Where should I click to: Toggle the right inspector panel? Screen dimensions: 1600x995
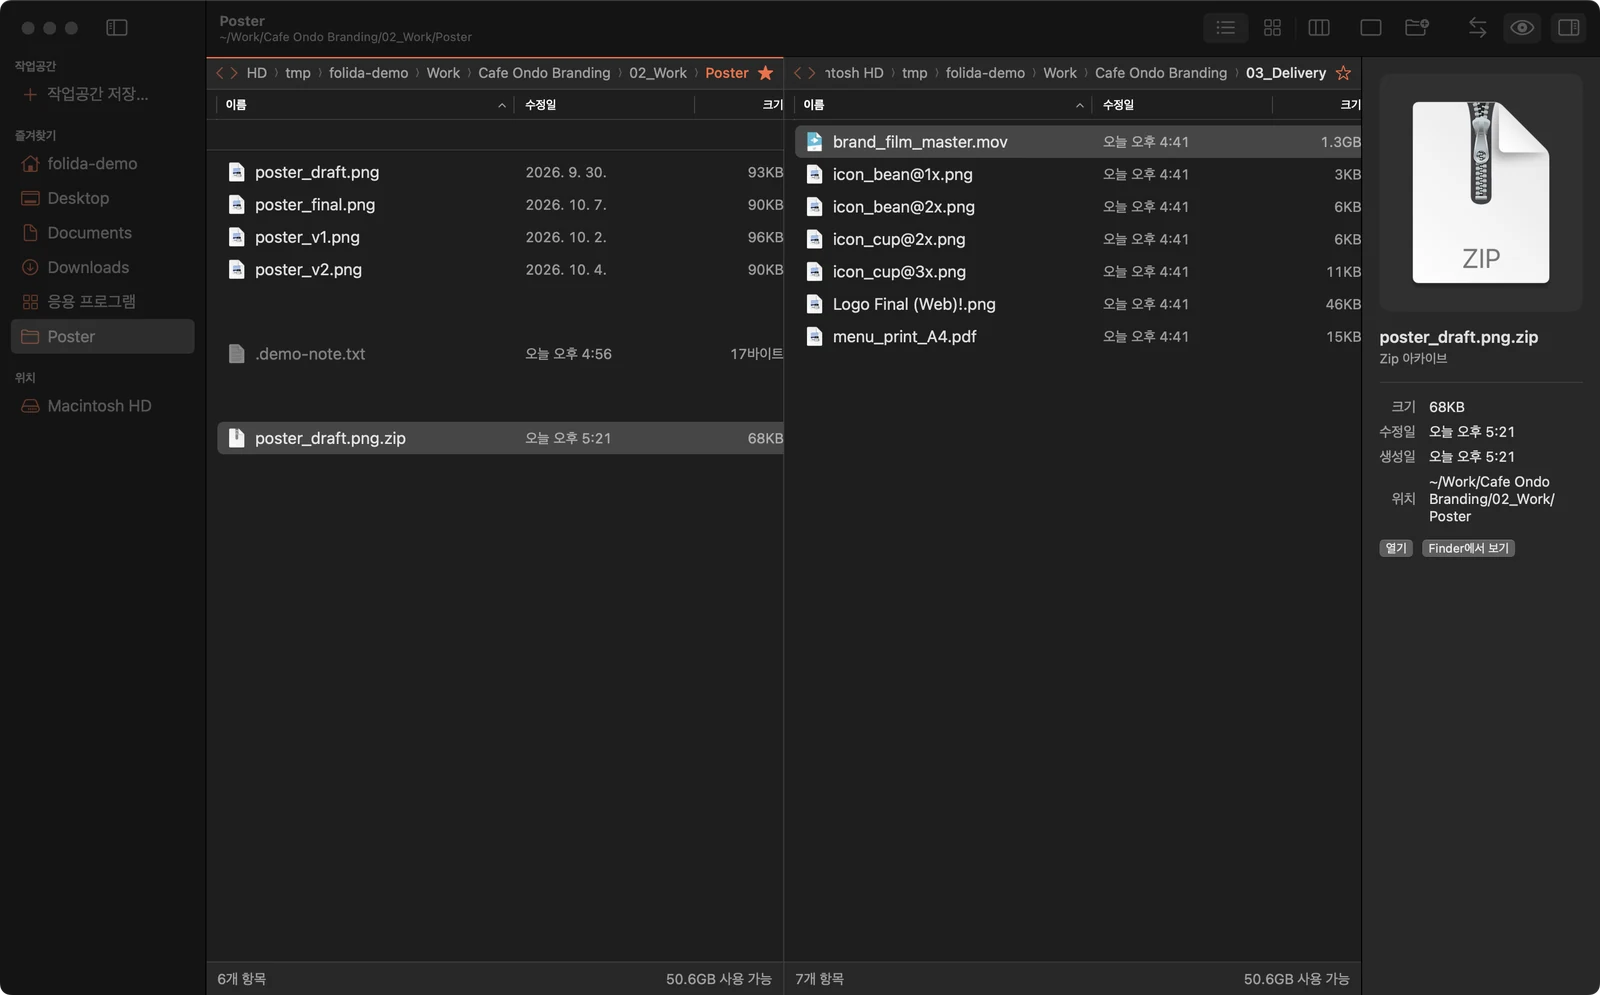[1569, 28]
